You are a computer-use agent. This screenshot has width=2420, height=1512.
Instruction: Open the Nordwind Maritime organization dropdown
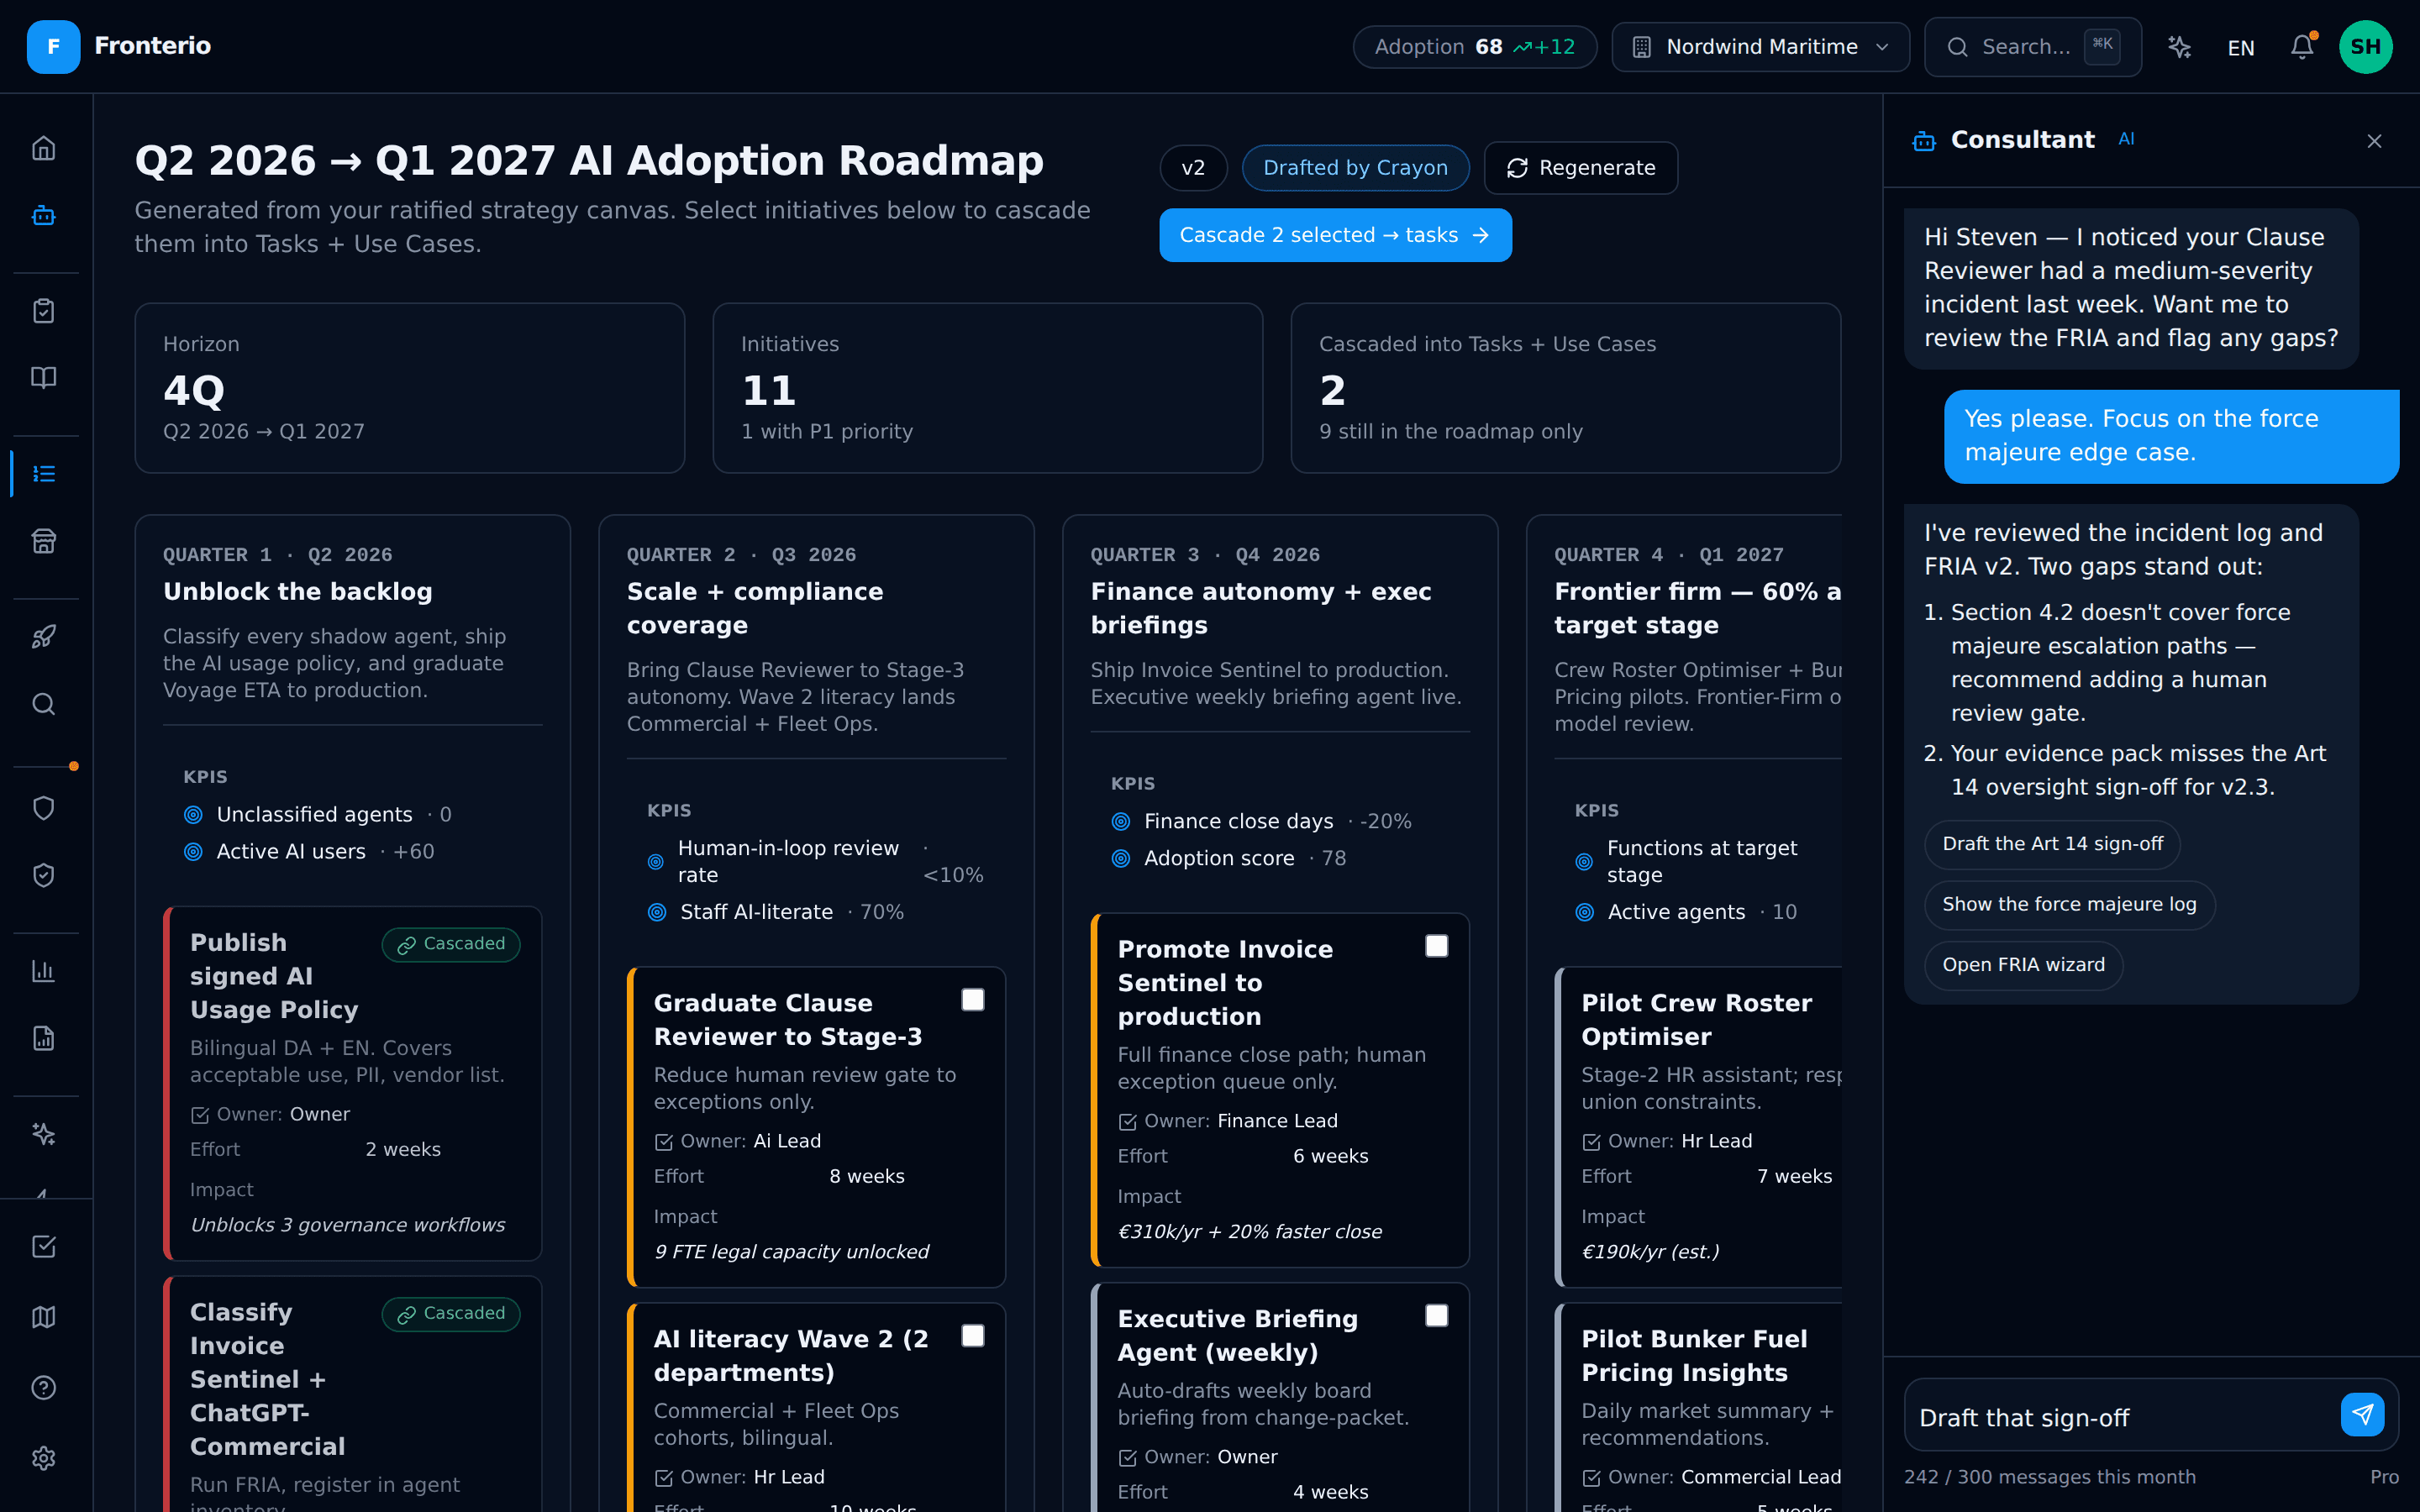coord(1760,47)
